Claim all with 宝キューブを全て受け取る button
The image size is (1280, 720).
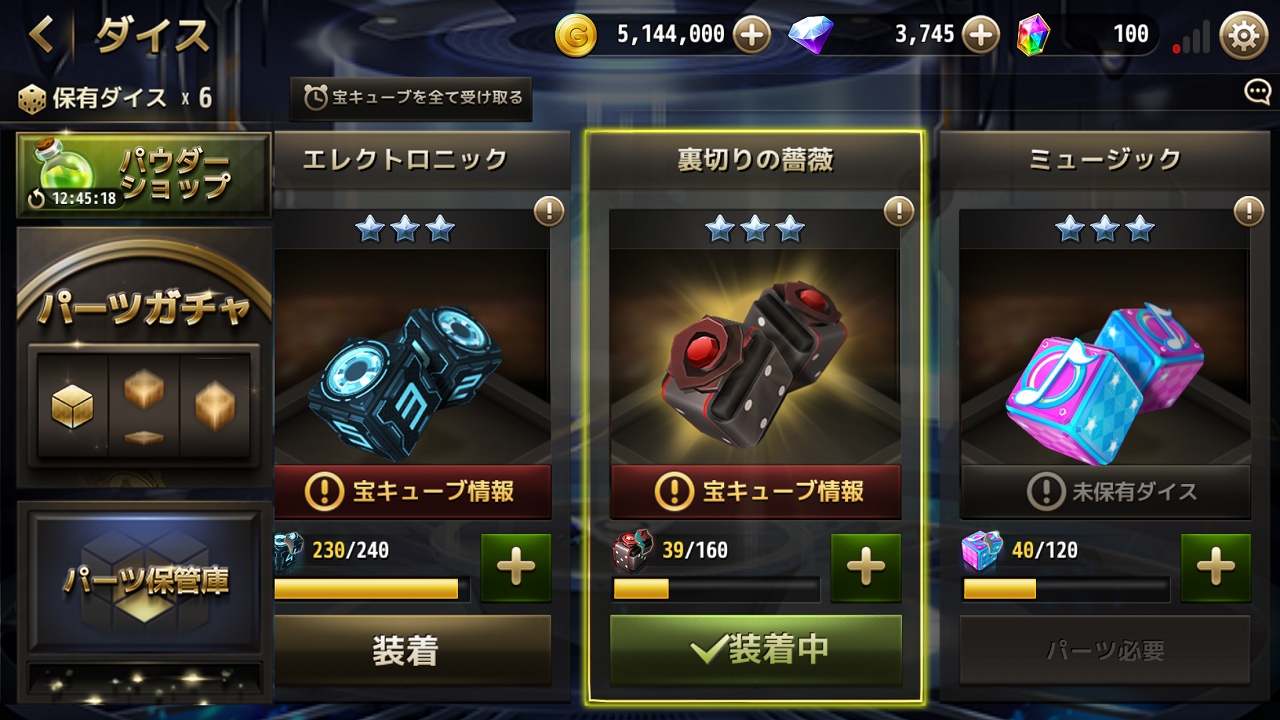click(411, 98)
